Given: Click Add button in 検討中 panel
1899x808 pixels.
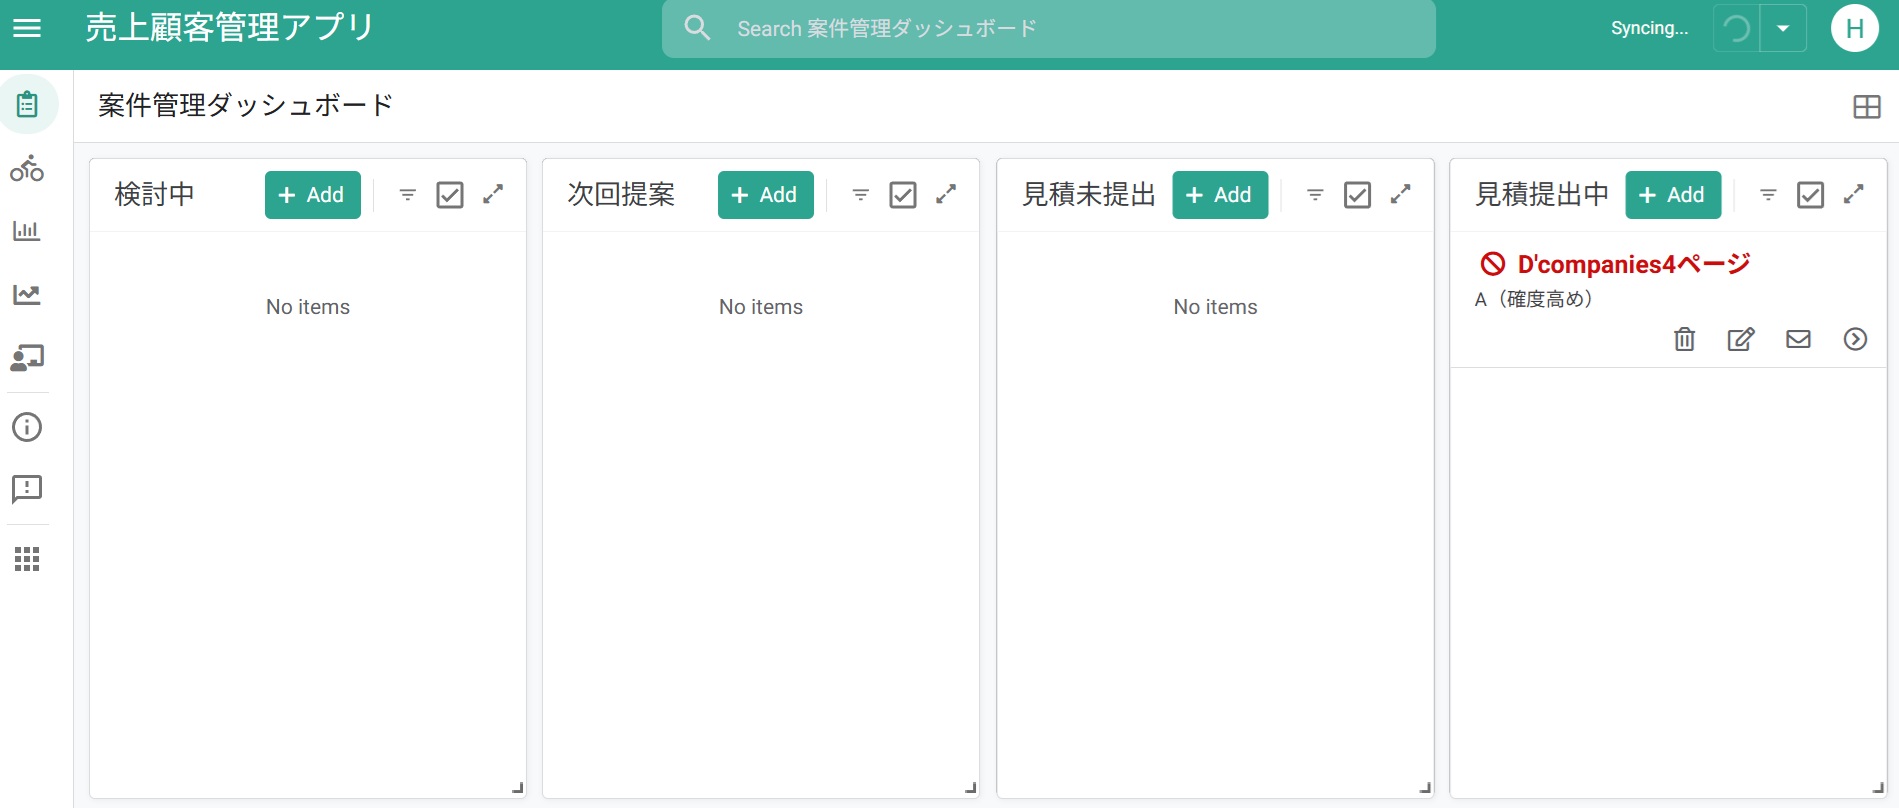Looking at the screenshot, I should [312, 195].
